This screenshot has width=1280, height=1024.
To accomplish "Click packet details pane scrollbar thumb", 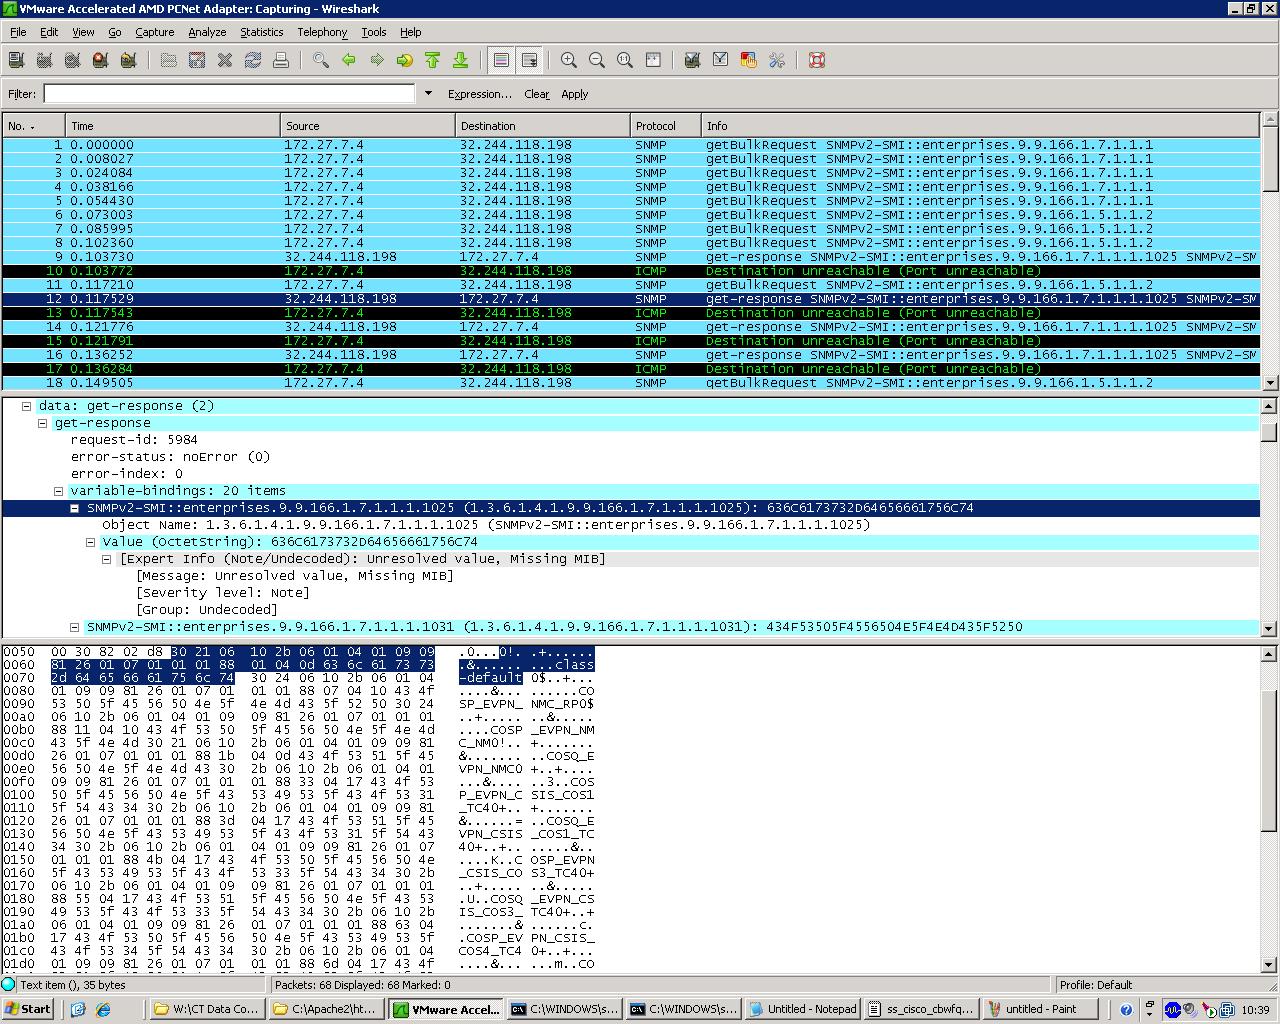I will click(x=1270, y=431).
